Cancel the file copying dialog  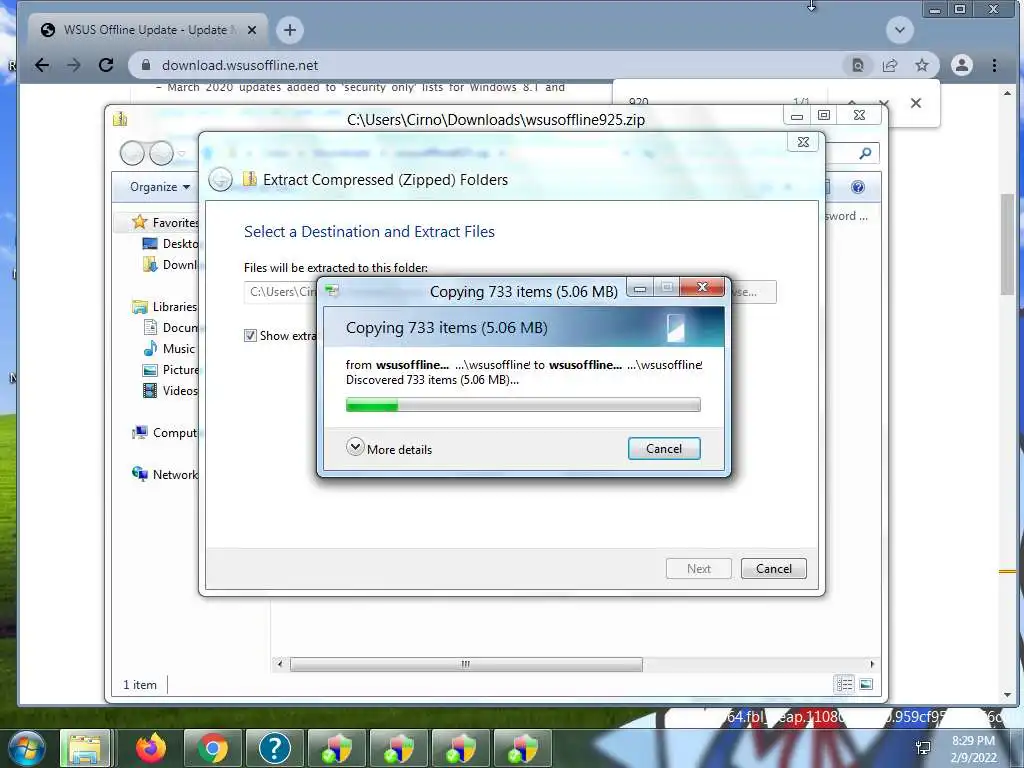(664, 449)
